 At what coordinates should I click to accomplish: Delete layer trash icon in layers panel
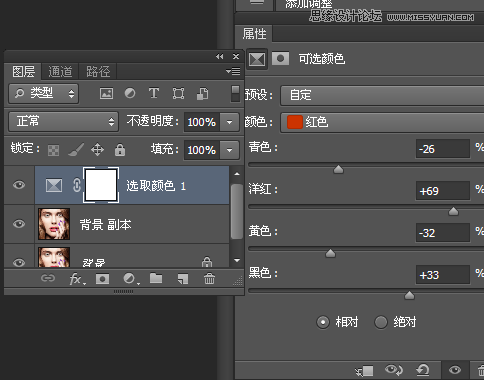pos(209,278)
